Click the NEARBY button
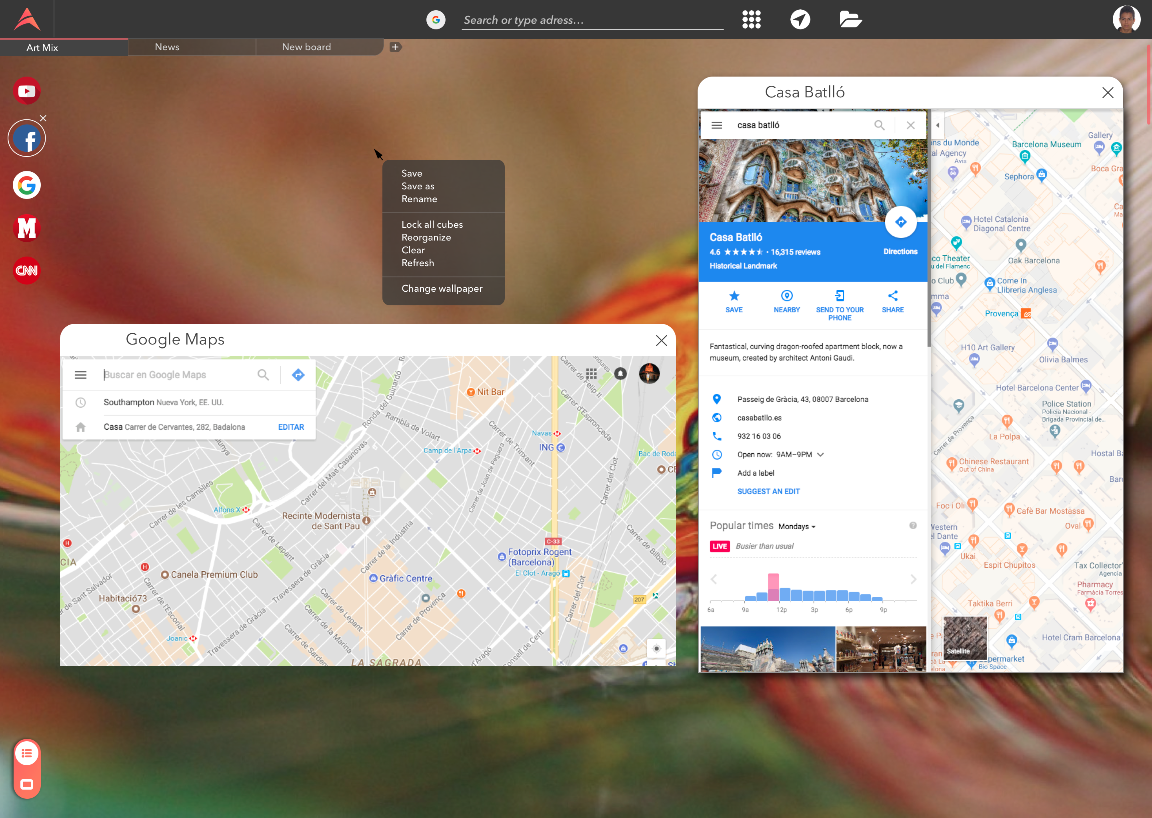1152x818 pixels. [786, 301]
